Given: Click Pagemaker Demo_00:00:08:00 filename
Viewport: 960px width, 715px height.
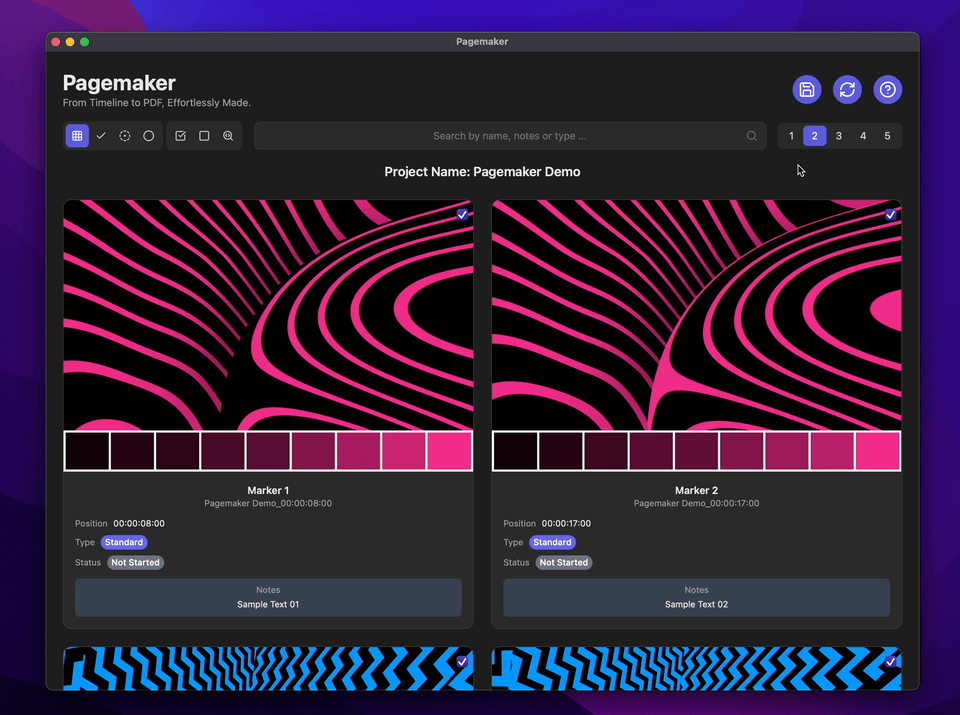Looking at the screenshot, I should pos(268,503).
